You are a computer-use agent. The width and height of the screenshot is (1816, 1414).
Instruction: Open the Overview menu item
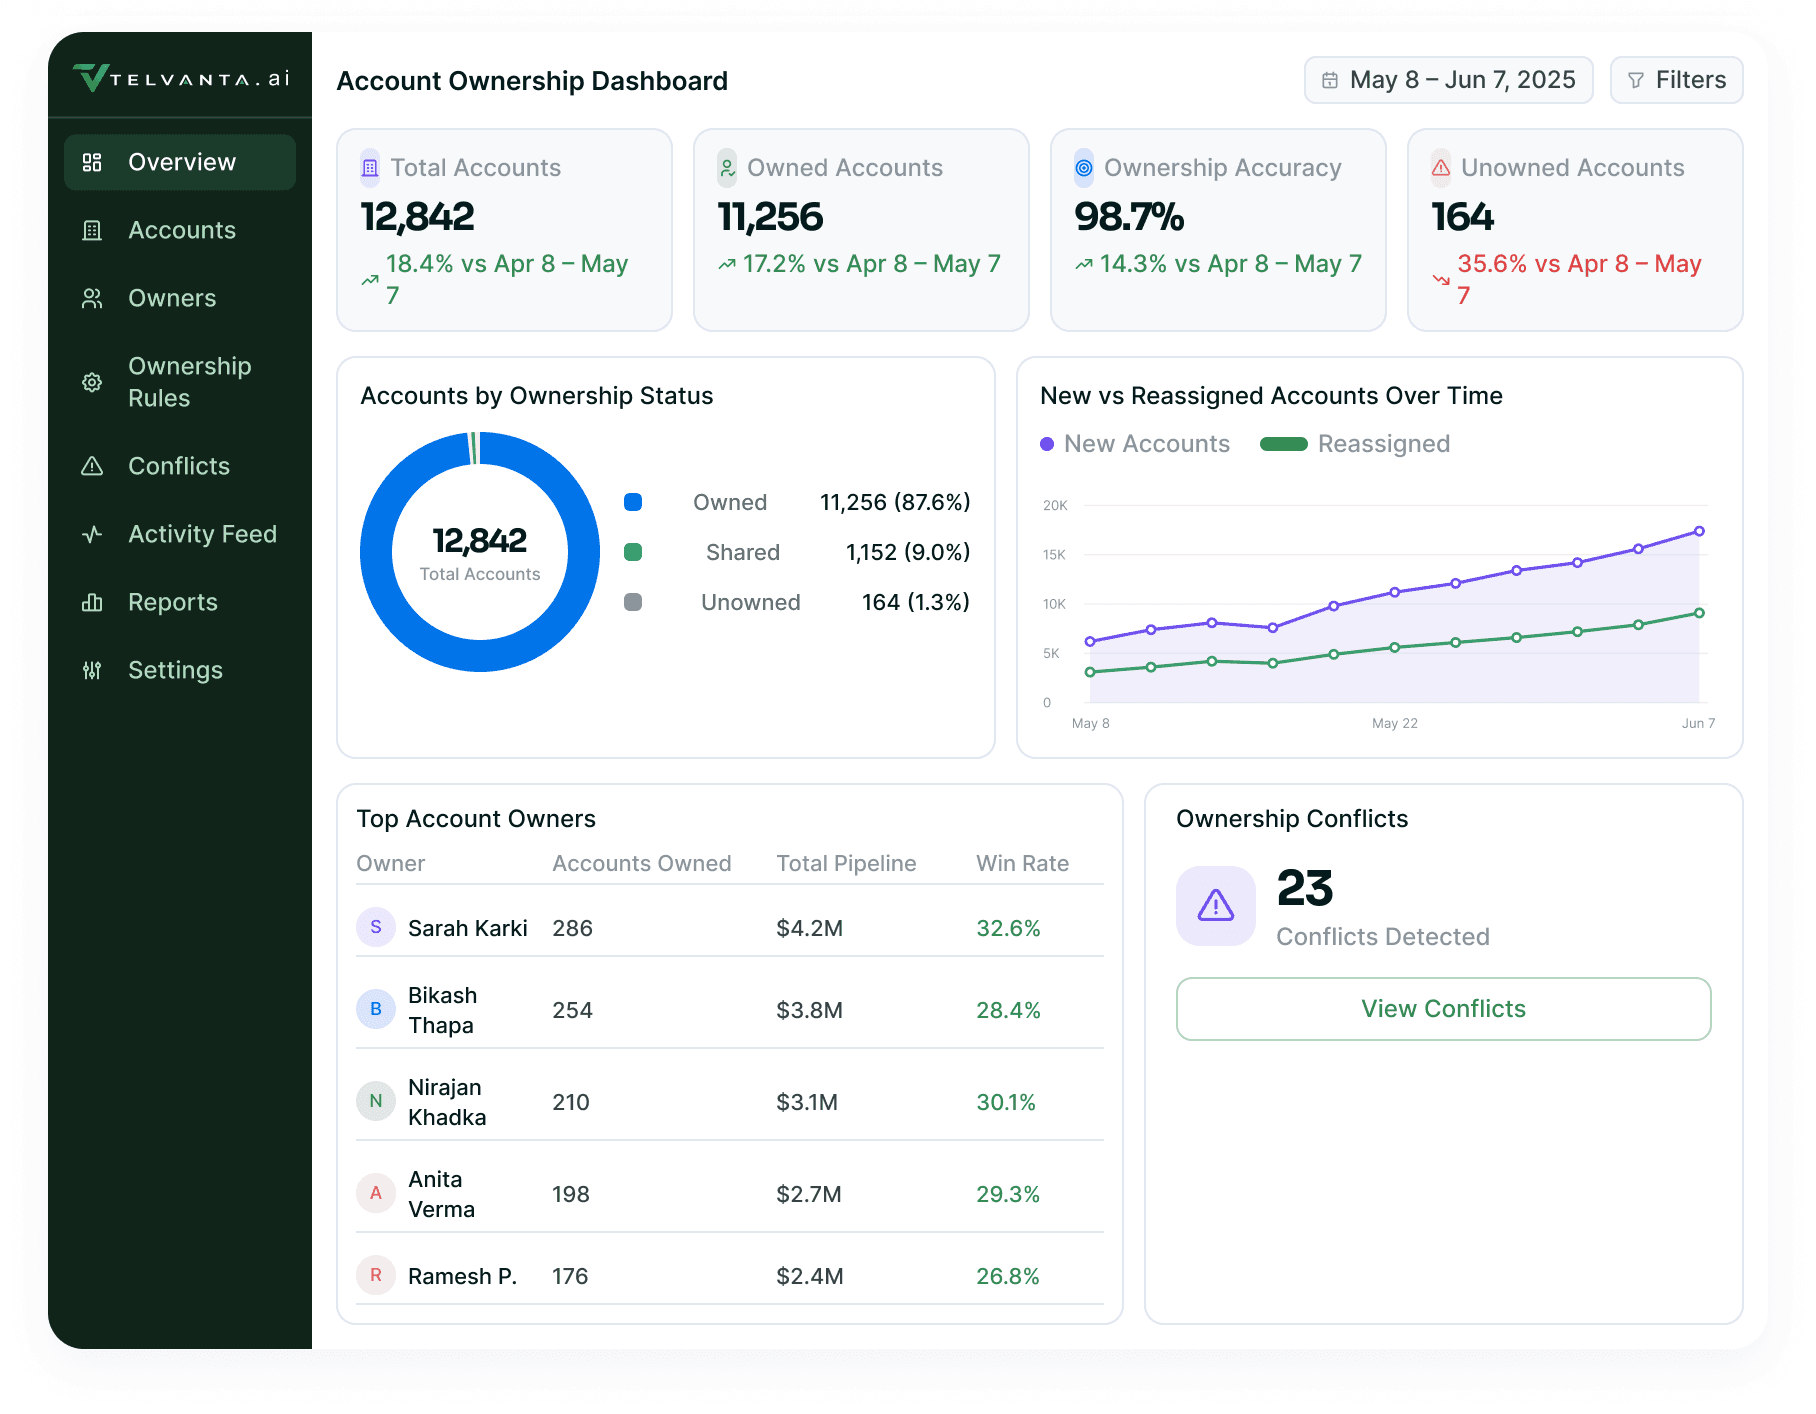(x=180, y=162)
